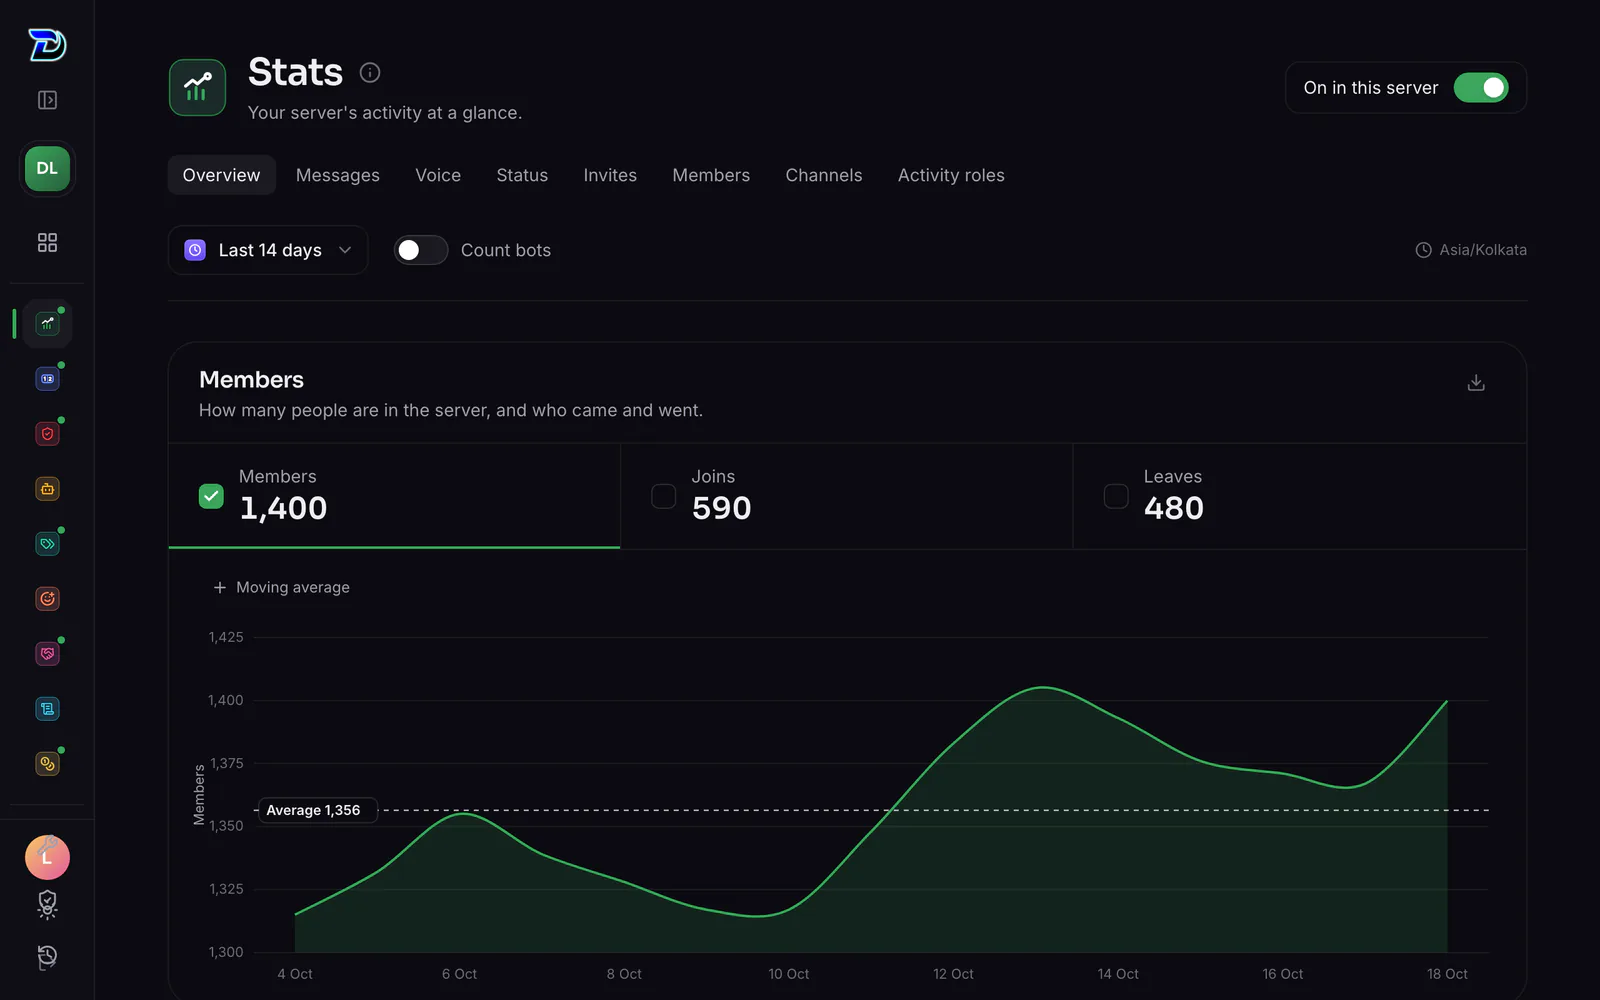
Task: Switch to the Invites tab
Action: [610, 175]
